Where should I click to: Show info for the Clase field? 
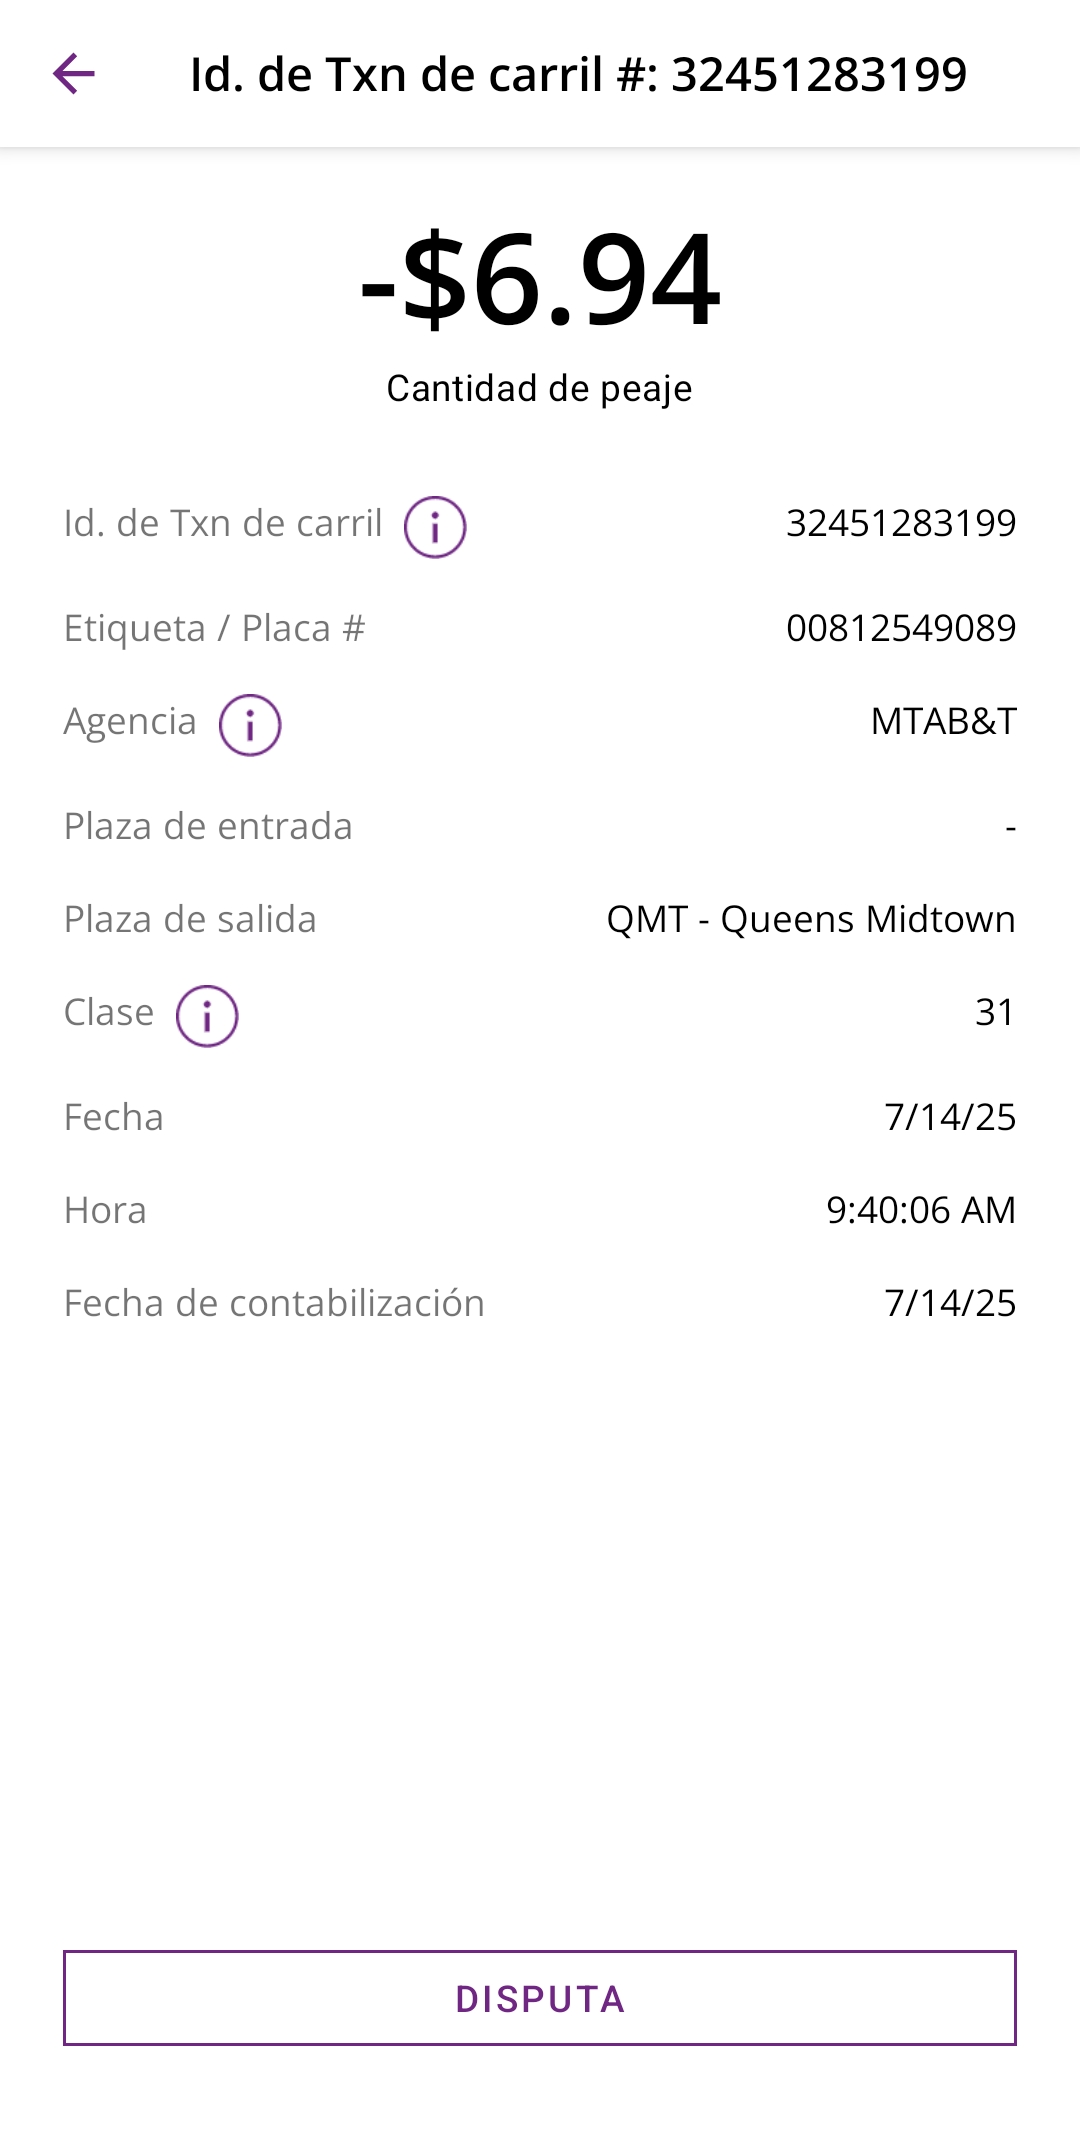click(207, 1016)
